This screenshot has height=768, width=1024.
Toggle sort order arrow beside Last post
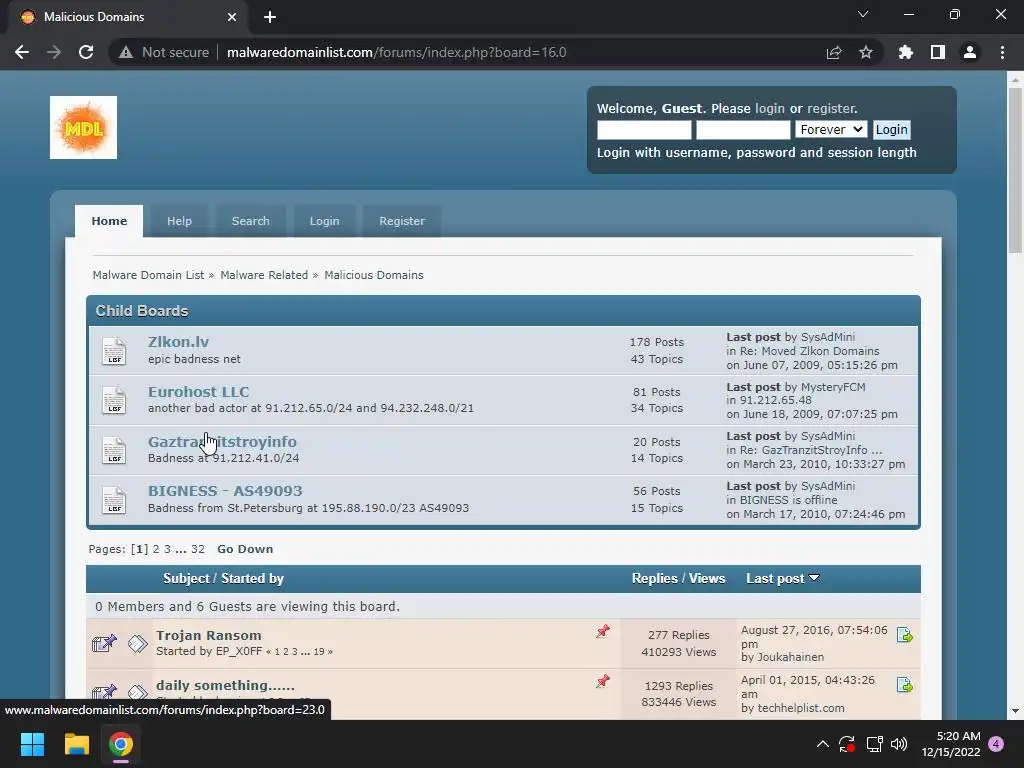click(814, 577)
